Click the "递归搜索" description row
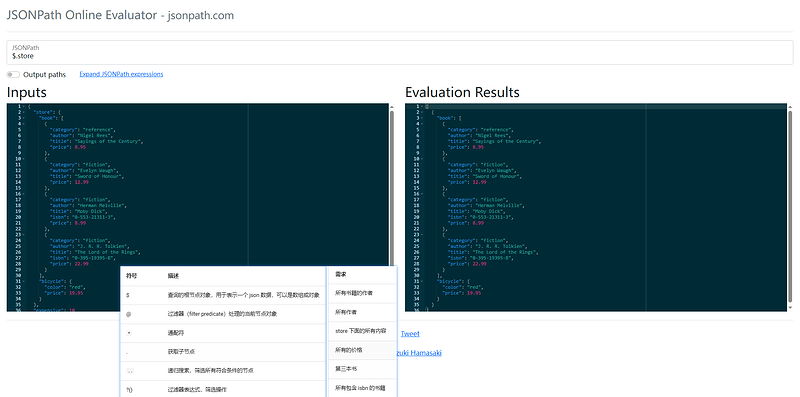The height and width of the screenshot is (397, 800). [223, 371]
